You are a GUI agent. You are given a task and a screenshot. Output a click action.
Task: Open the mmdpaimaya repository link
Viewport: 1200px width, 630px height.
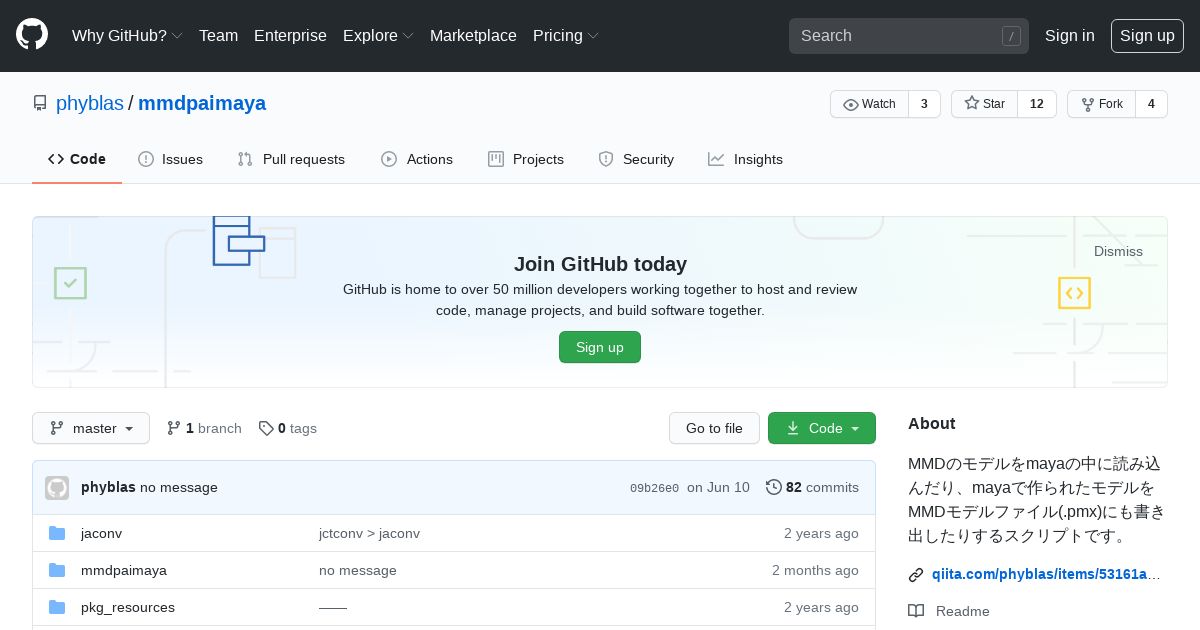pos(202,103)
